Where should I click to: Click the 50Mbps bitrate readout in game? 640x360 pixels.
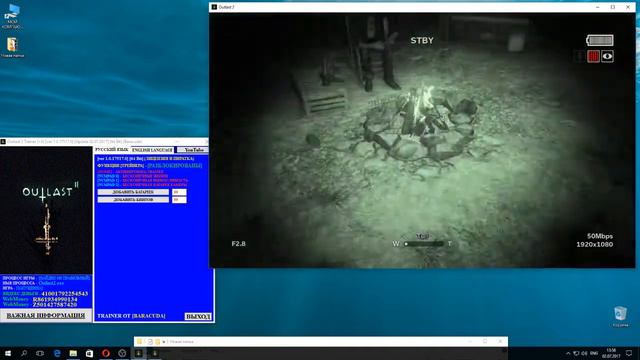tap(600, 236)
